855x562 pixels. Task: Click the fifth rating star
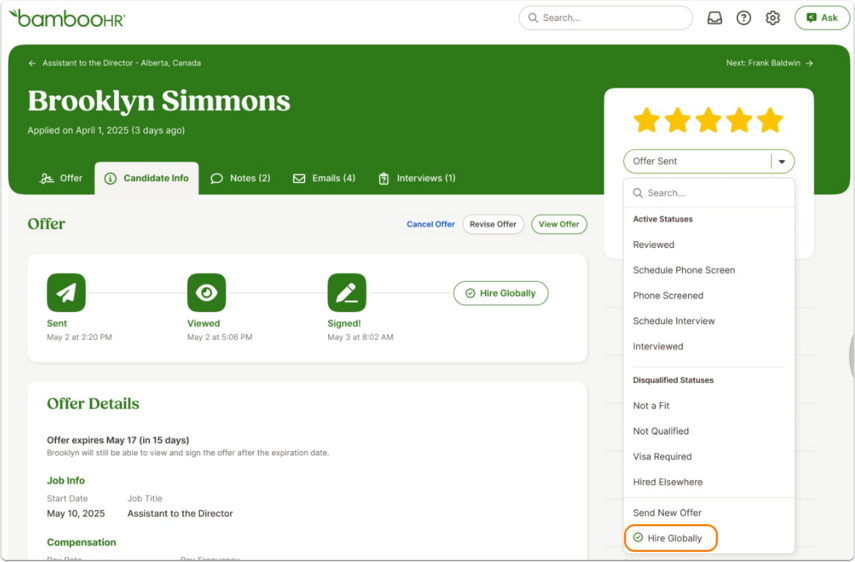[x=770, y=120]
